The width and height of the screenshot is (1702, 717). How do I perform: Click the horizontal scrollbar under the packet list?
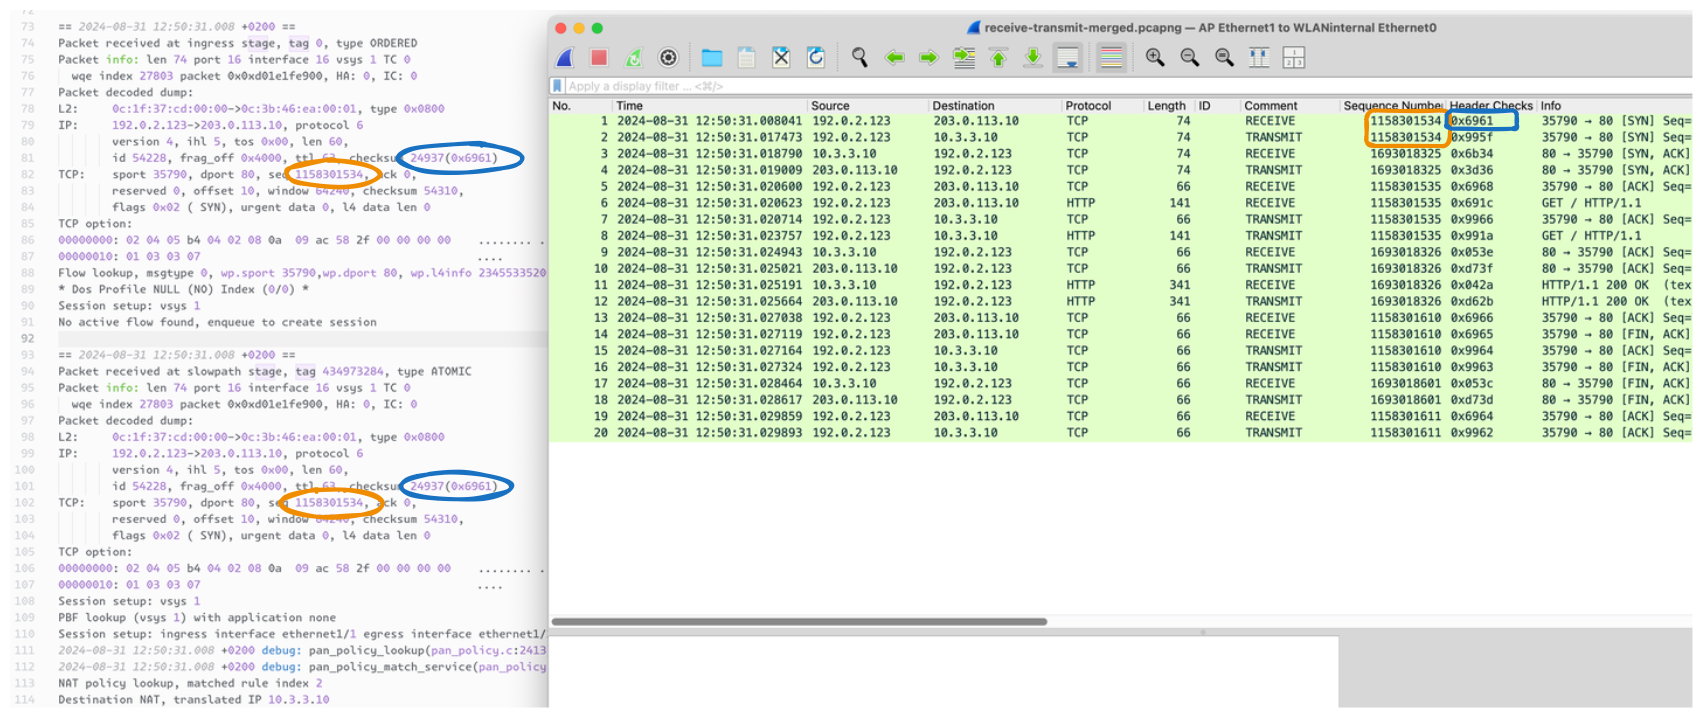coord(799,621)
